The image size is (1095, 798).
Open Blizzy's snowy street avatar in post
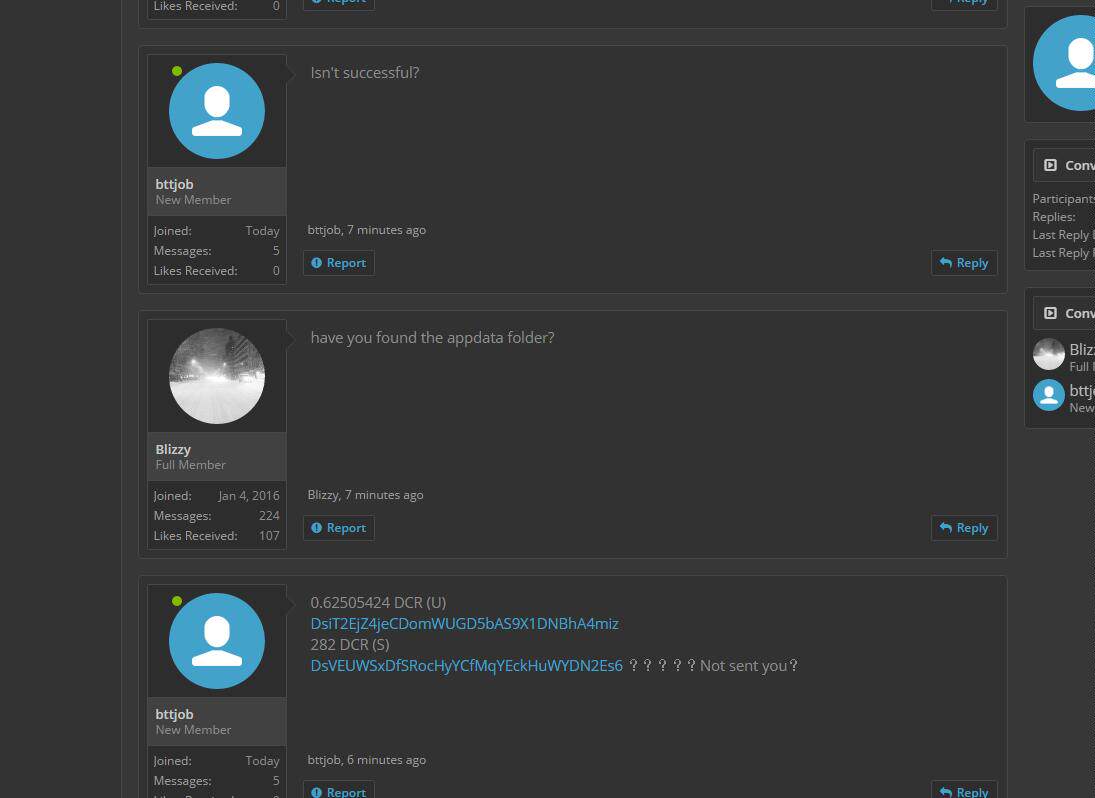pyautogui.click(x=216, y=376)
